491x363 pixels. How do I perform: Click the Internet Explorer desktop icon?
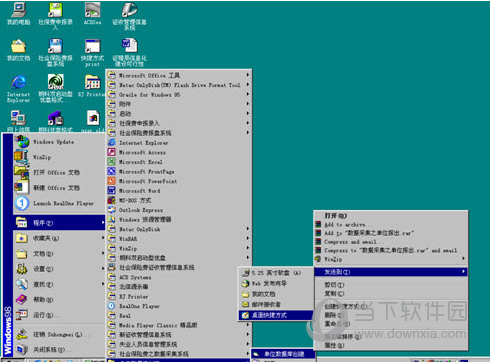pyautogui.click(x=19, y=88)
